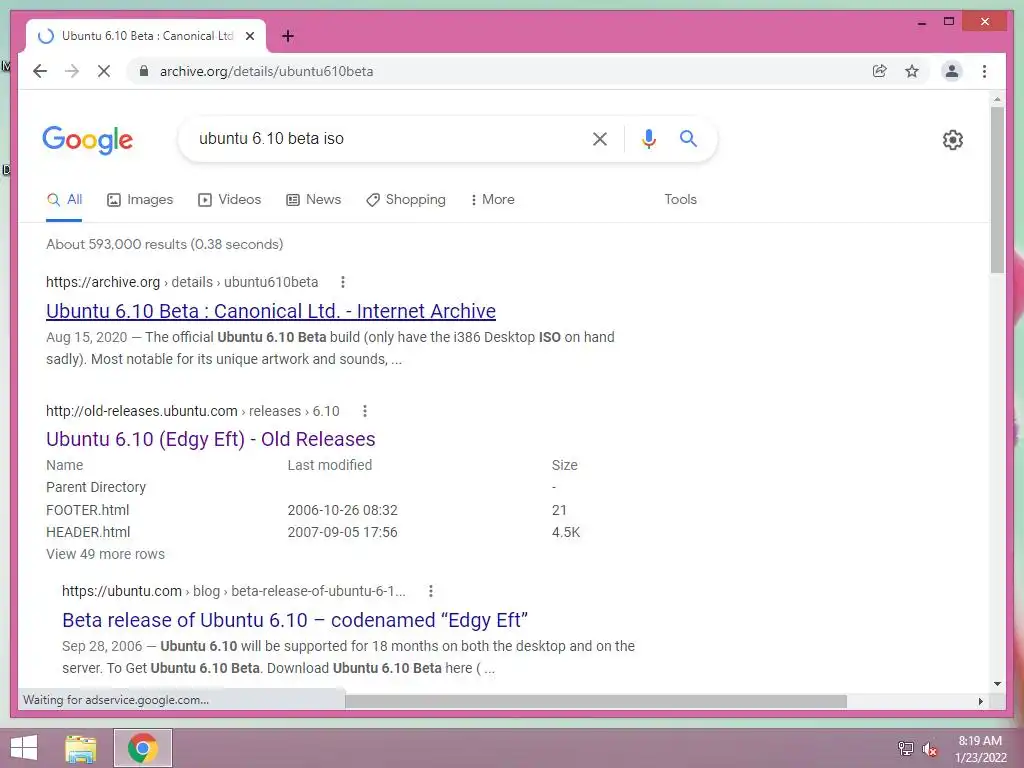Switch to the Videos results tab

tap(229, 200)
